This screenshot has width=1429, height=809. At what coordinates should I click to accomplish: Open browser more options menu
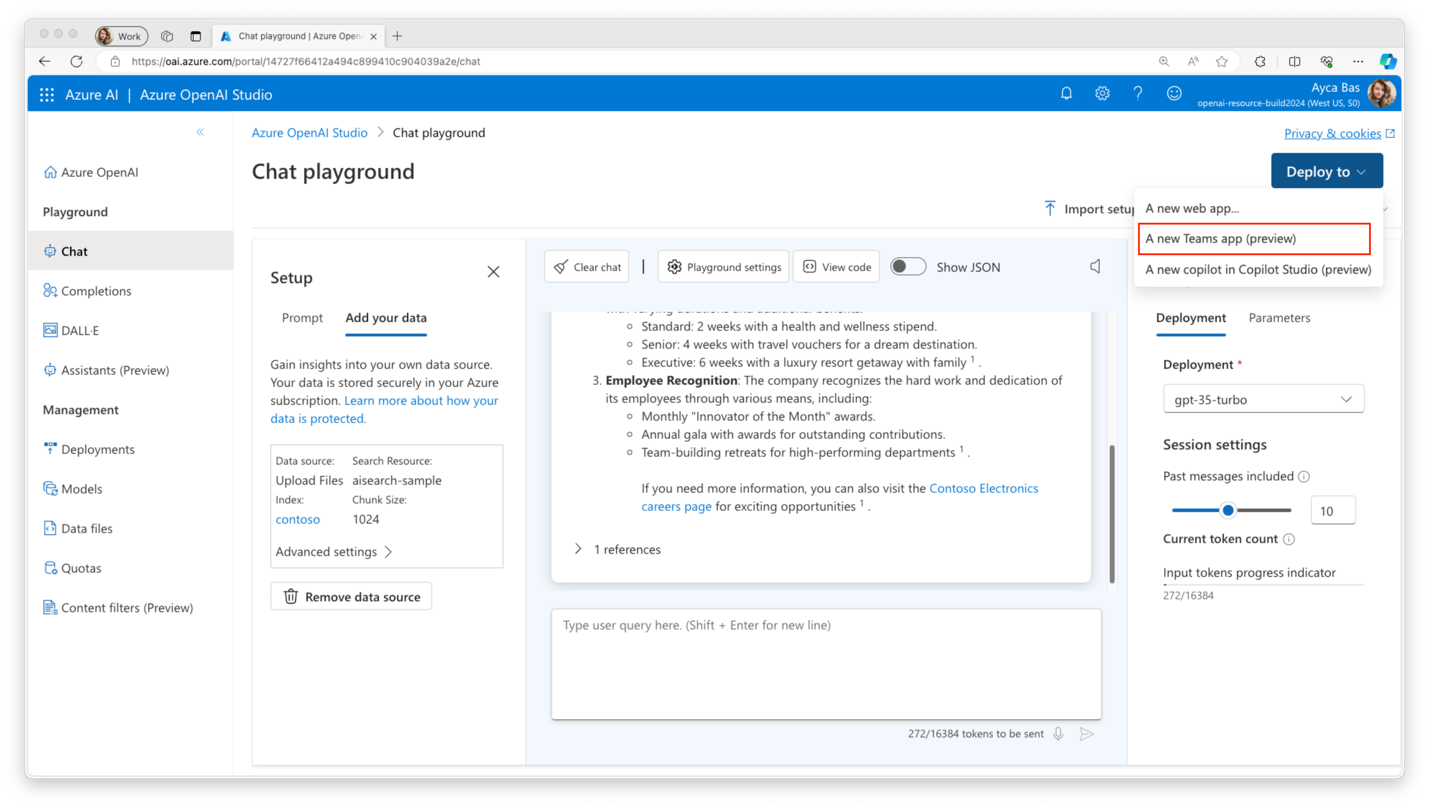coord(1358,61)
